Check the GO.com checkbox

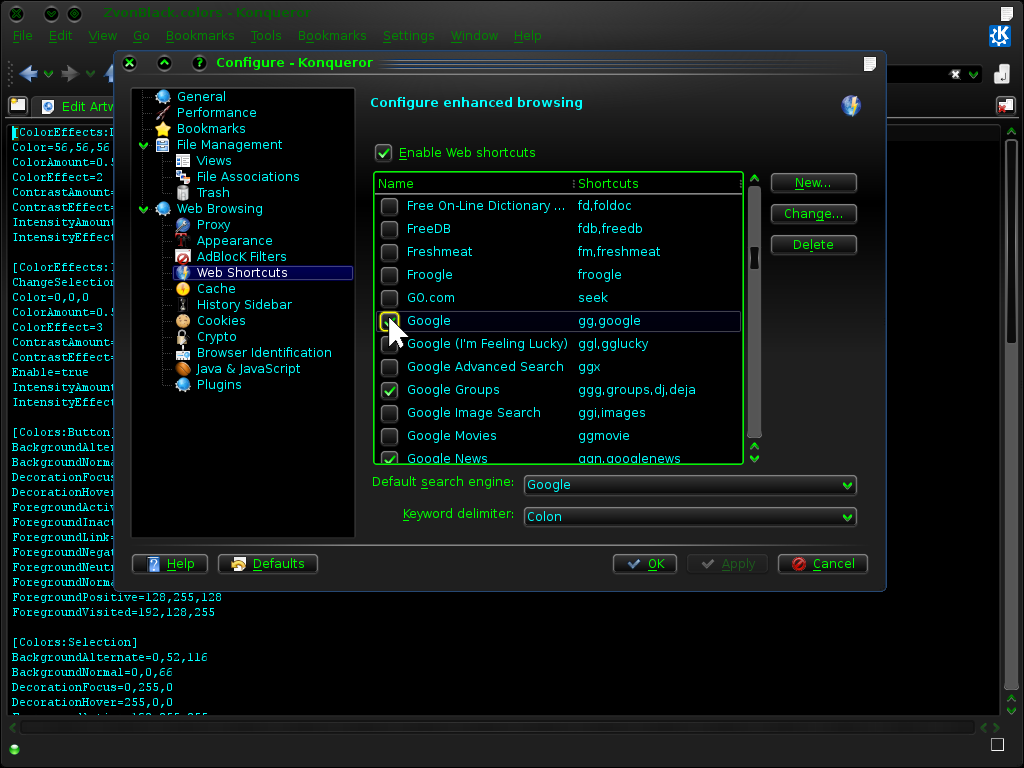(x=389, y=298)
